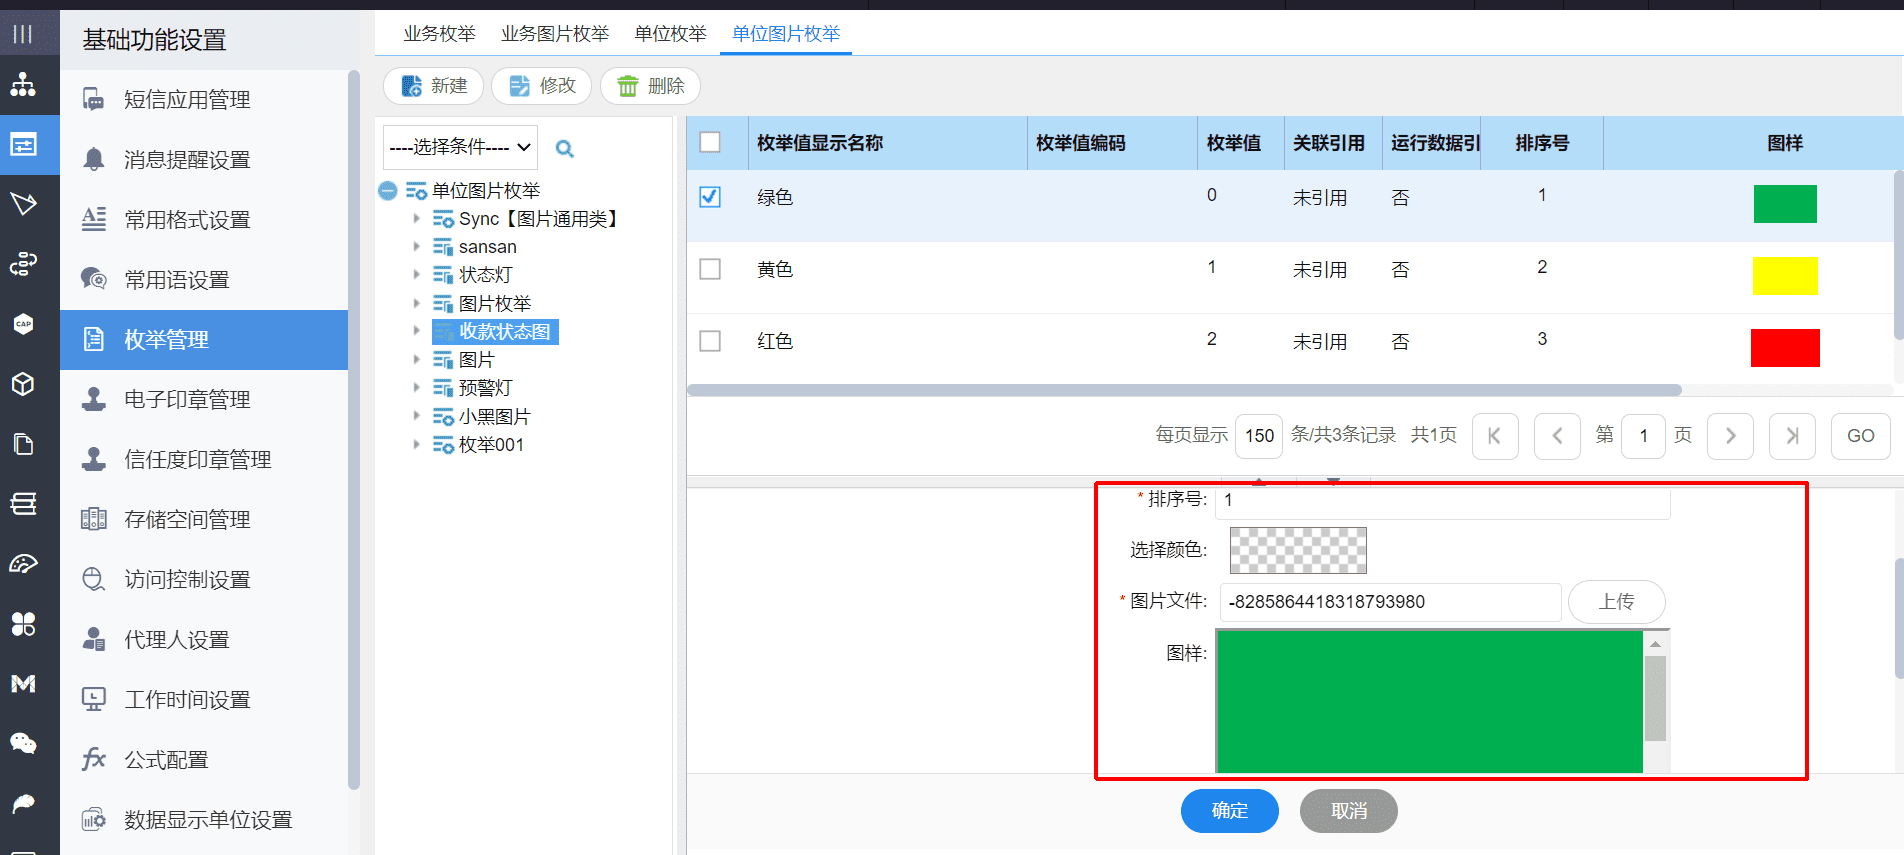Click the bell icon for 消息提醒设置
This screenshot has height=855, width=1904.
coord(93,159)
